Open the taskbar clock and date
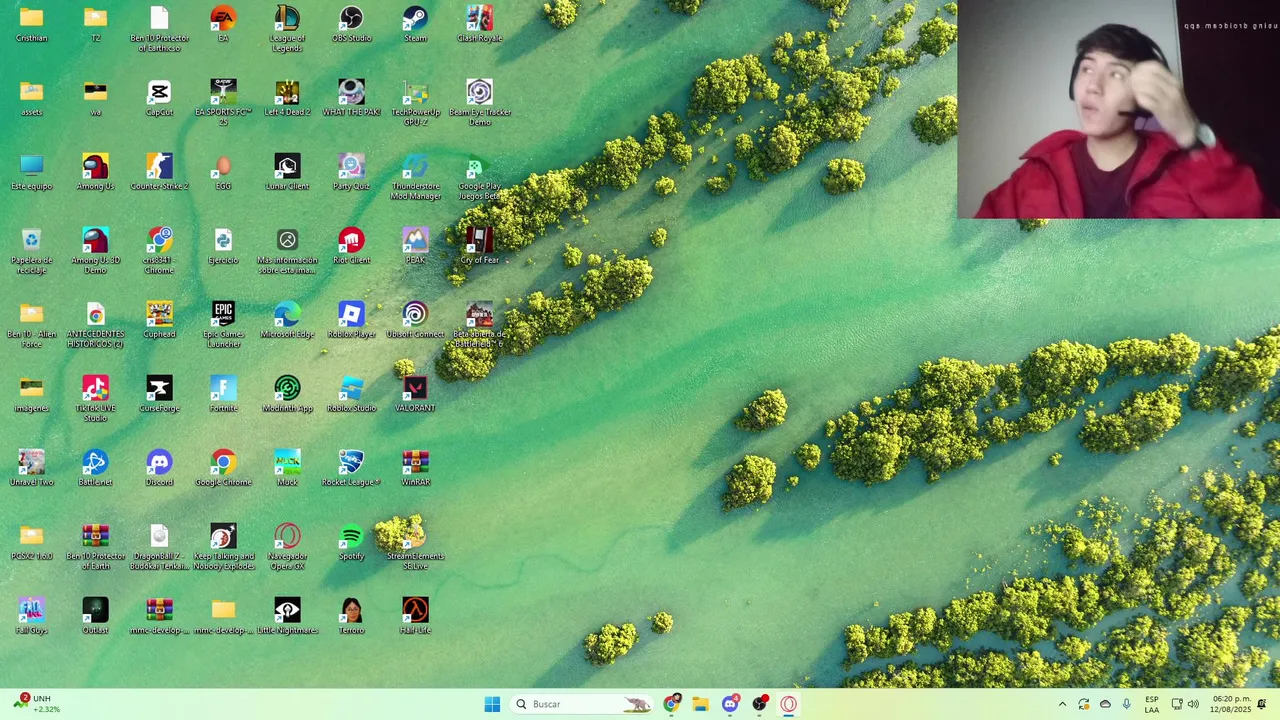This screenshot has height=720, width=1280. 1231,704
